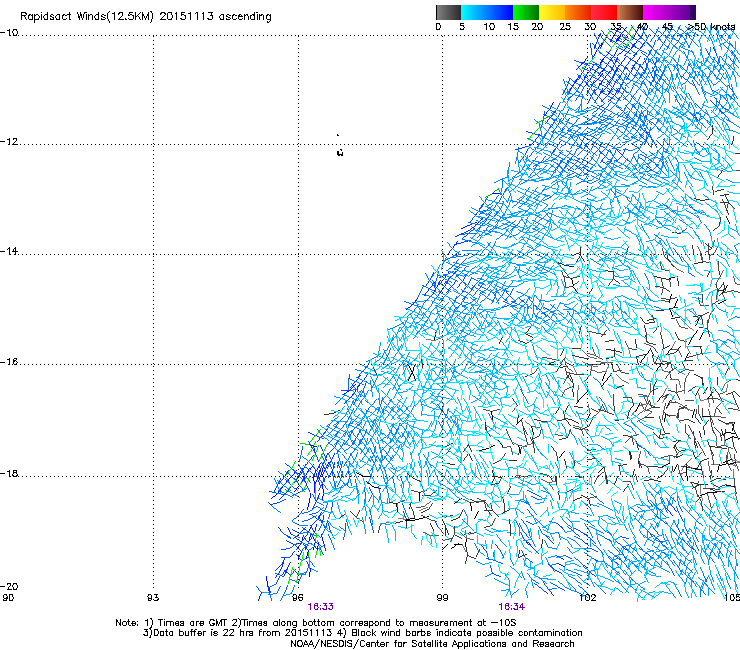Click the '90' longitude axis label
This screenshot has height=650, width=740.
point(8,598)
